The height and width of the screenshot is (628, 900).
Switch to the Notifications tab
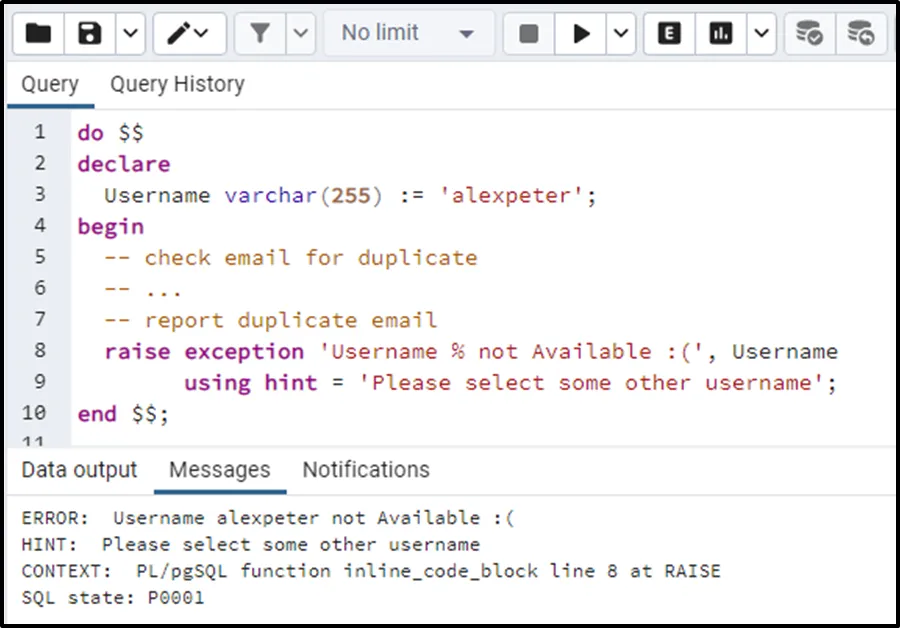pyautogui.click(x=366, y=470)
